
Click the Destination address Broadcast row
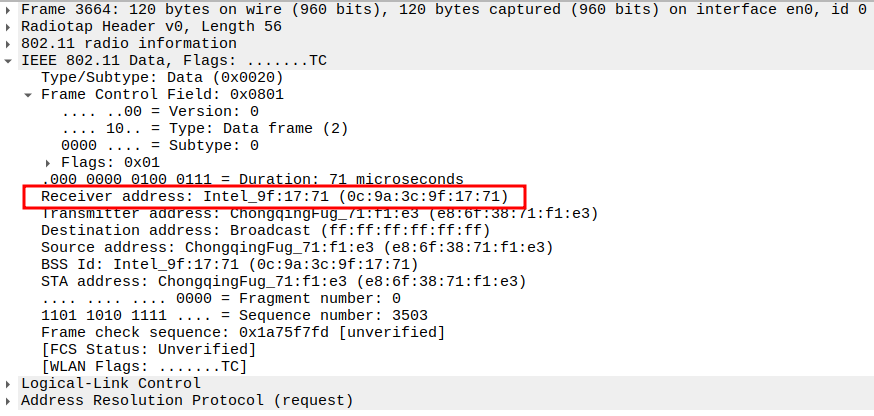[265, 230]
